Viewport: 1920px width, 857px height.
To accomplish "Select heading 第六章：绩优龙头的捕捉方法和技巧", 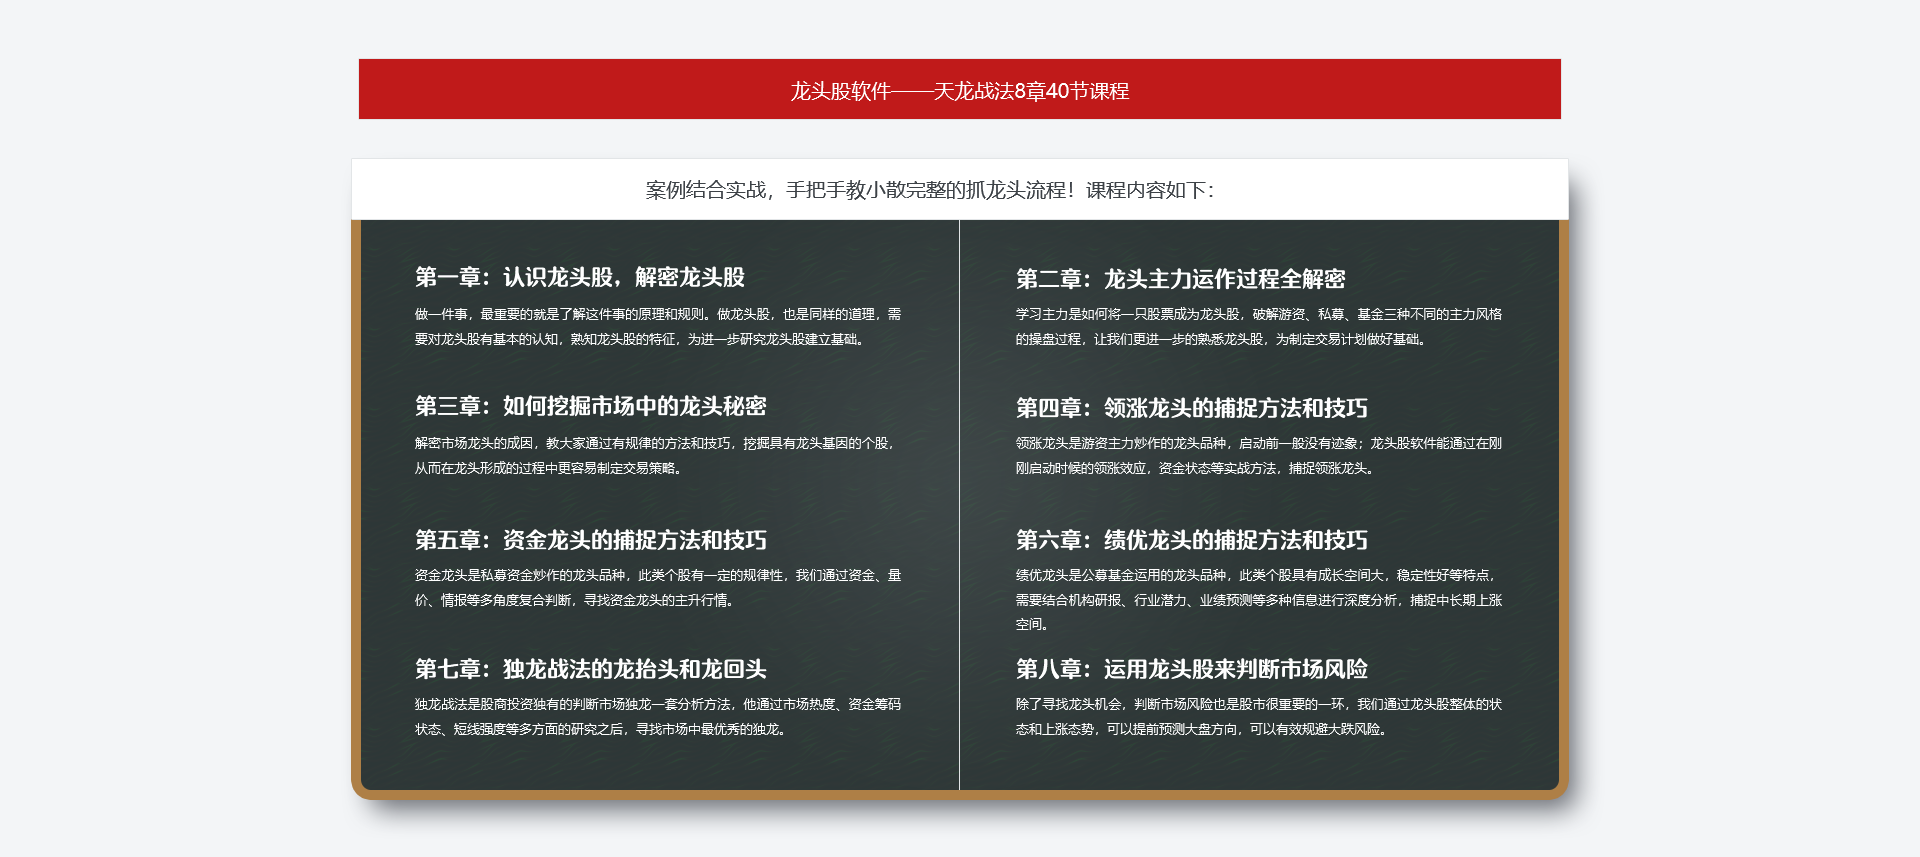I will pos(1192,540).
